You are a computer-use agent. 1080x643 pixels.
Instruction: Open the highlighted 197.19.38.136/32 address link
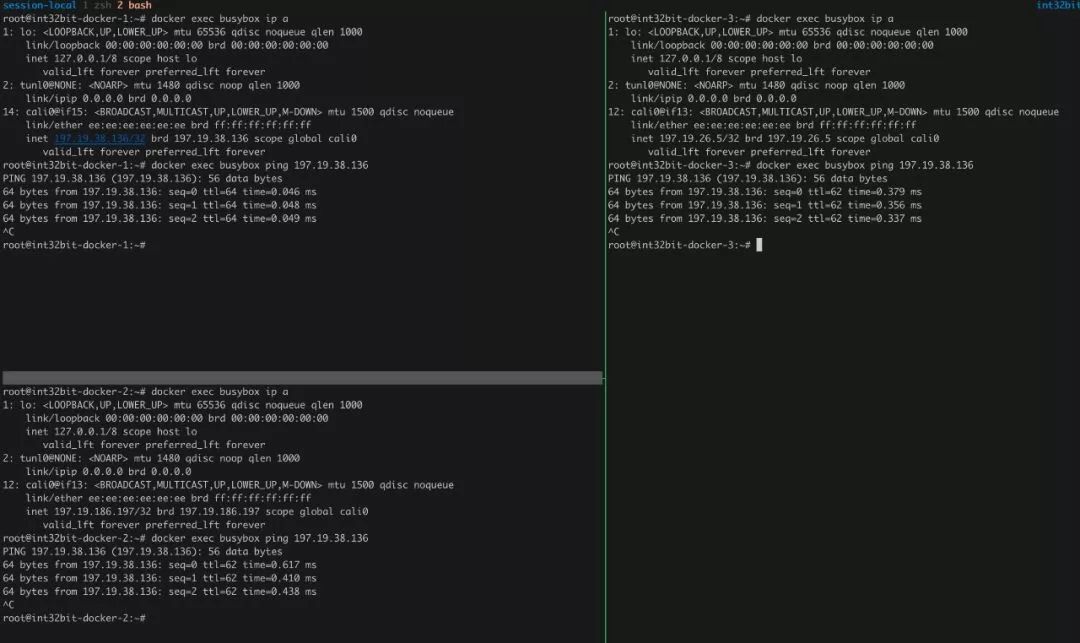[100, 138]
